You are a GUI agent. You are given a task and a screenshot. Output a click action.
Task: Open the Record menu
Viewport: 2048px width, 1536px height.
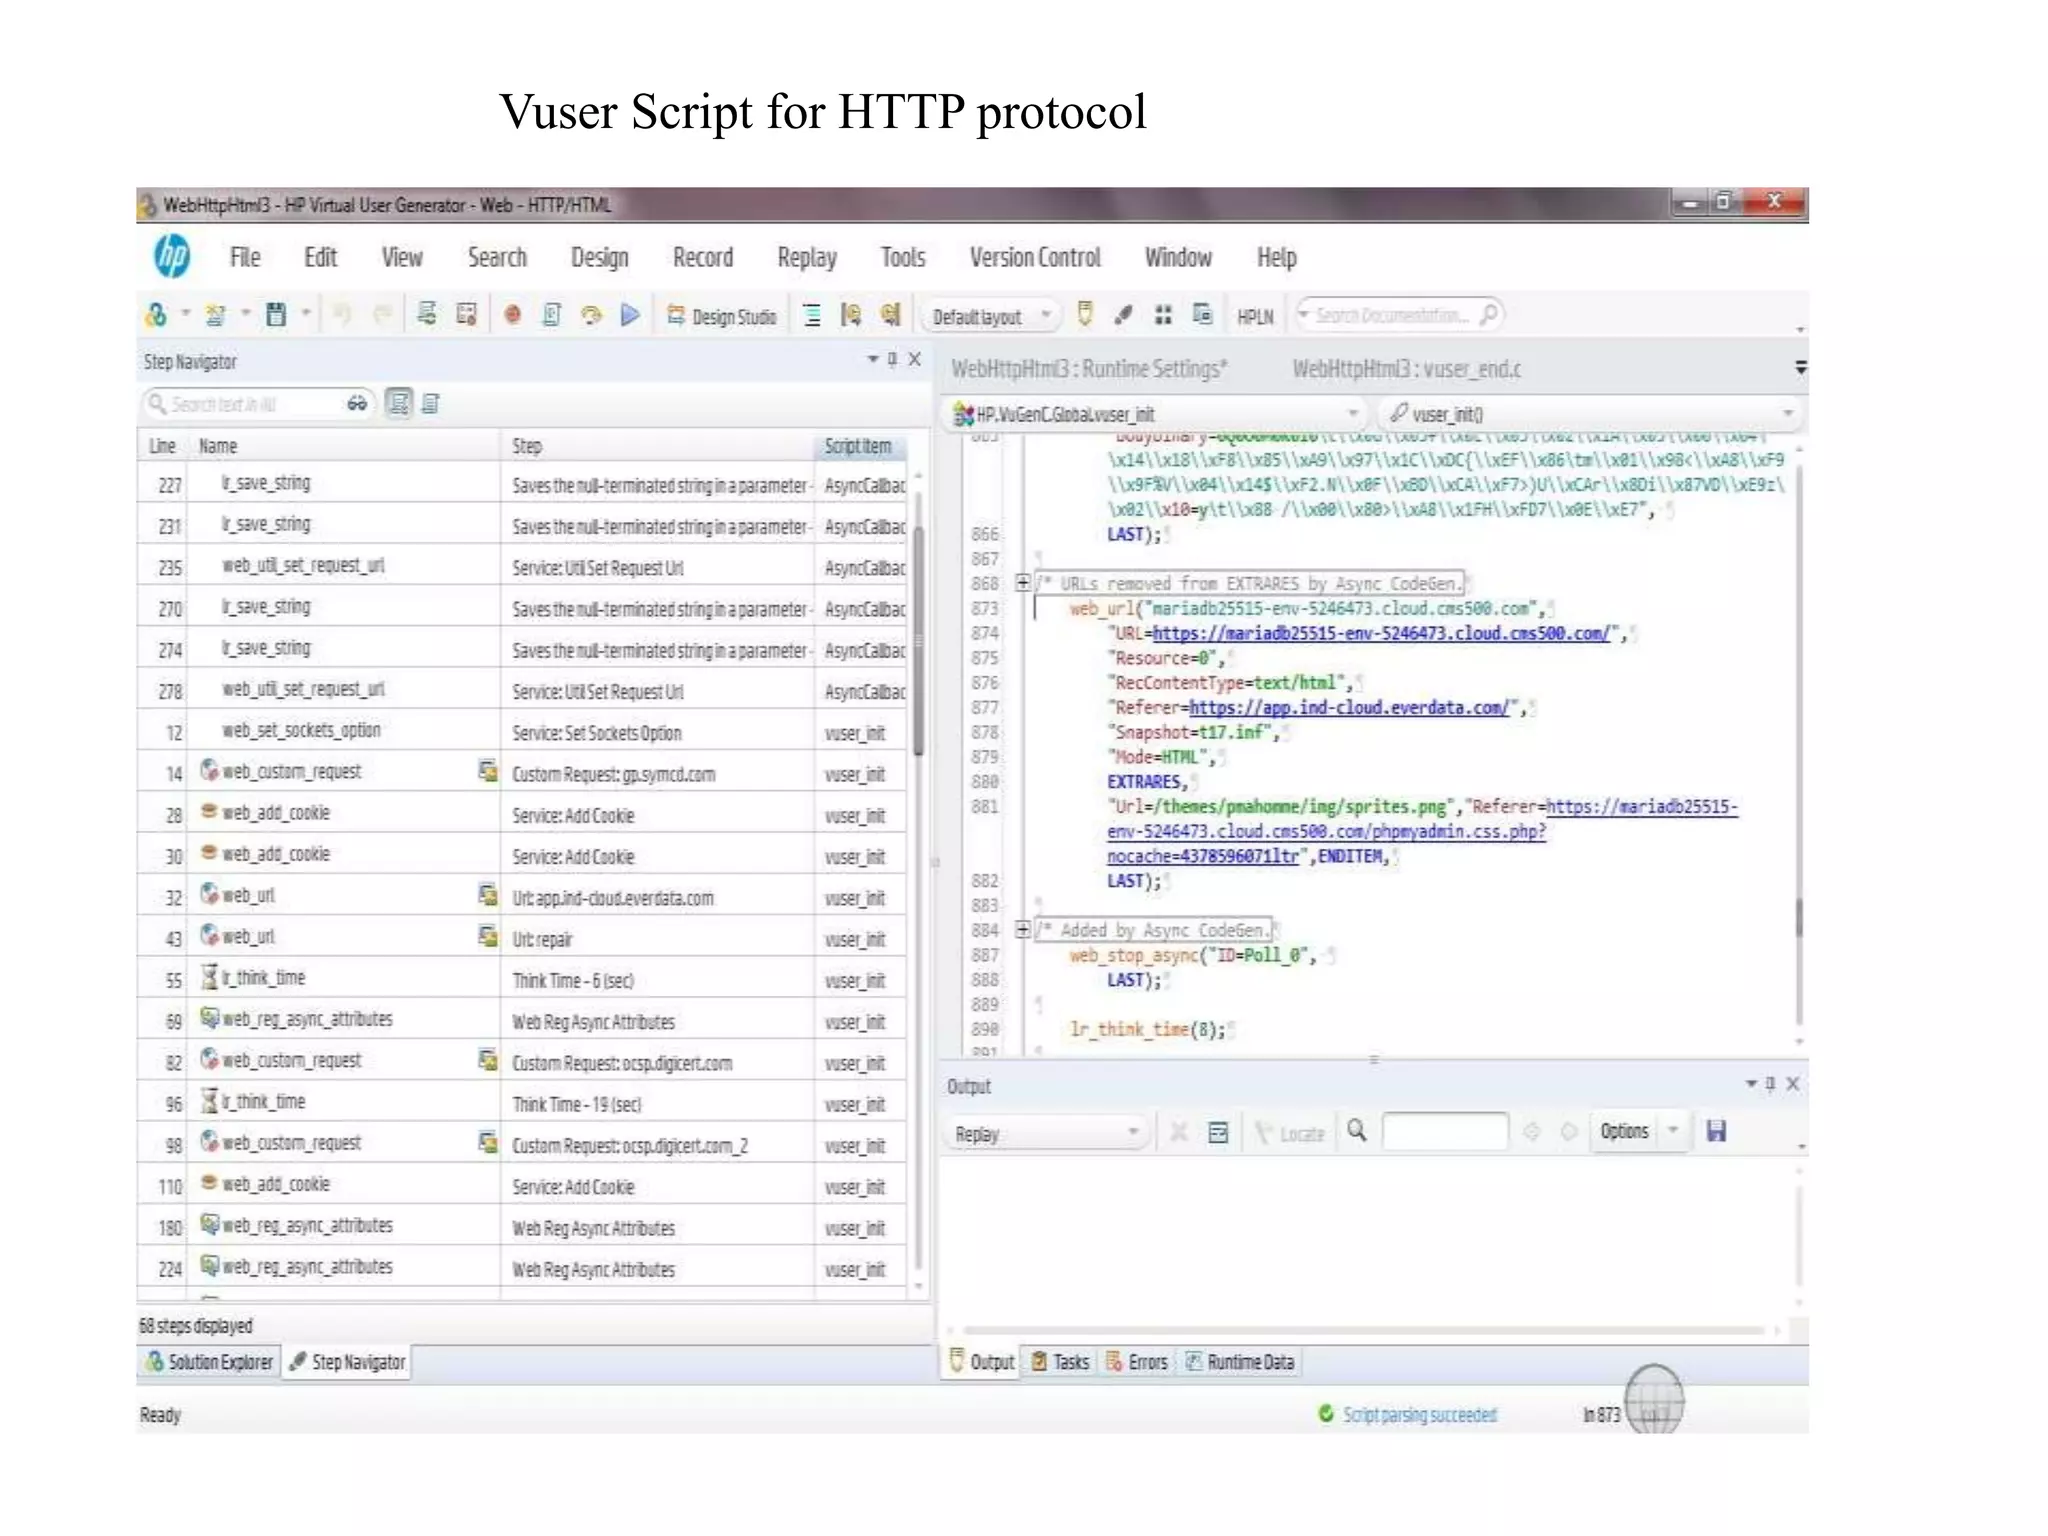point(703,258)
